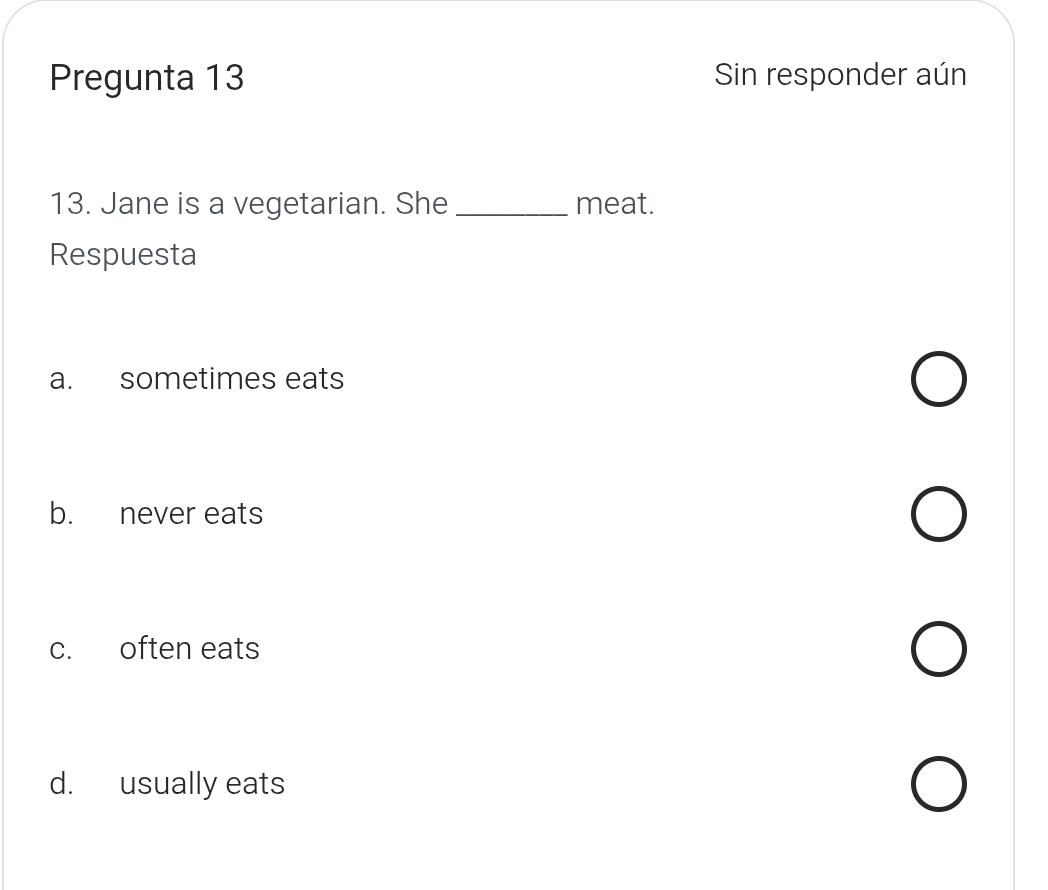The image size is (1048, 890).
Task: Click the 'often eats' answer text
Action: tap(189, 649)
